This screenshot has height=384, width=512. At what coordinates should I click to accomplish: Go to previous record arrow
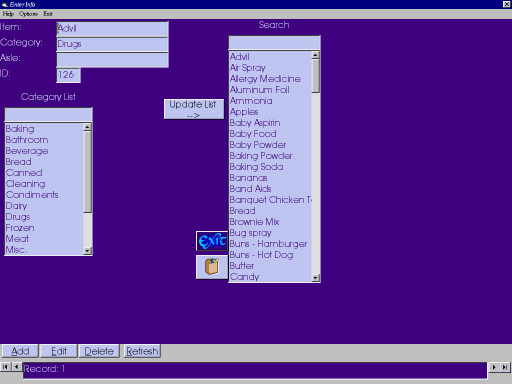(16, 367)
